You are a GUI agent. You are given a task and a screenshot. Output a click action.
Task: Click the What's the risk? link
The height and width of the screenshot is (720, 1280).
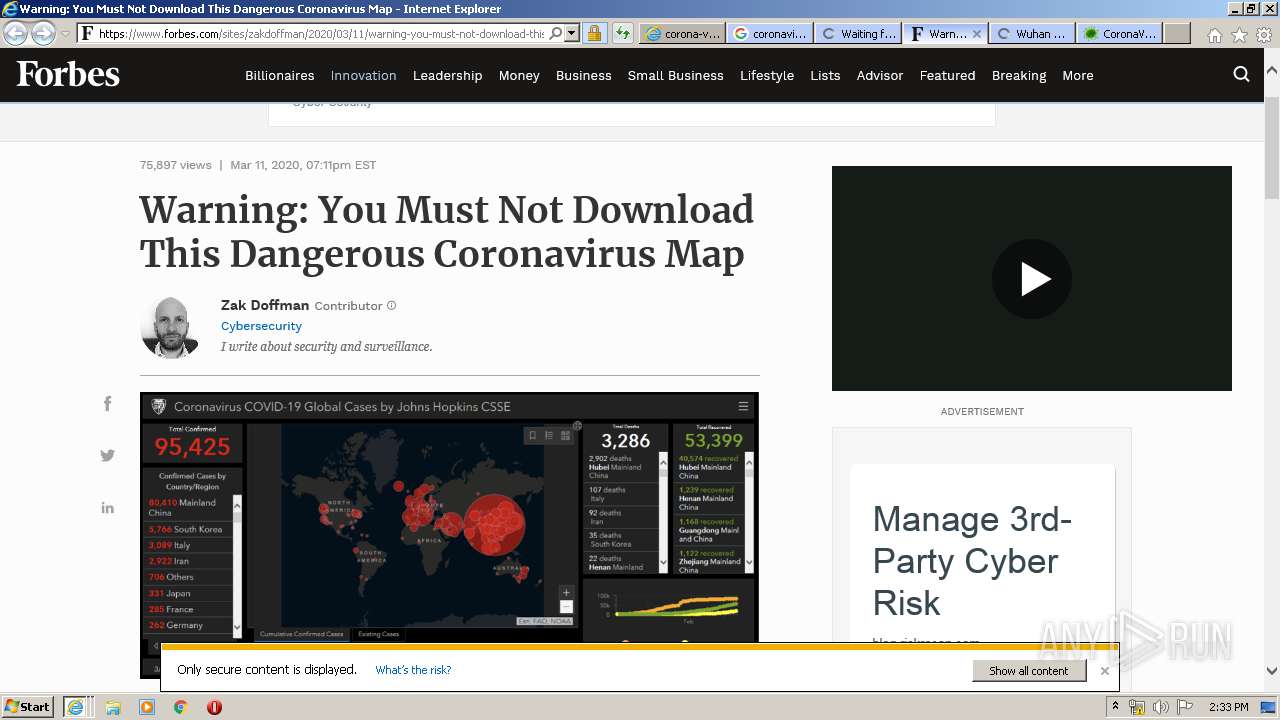413,670
